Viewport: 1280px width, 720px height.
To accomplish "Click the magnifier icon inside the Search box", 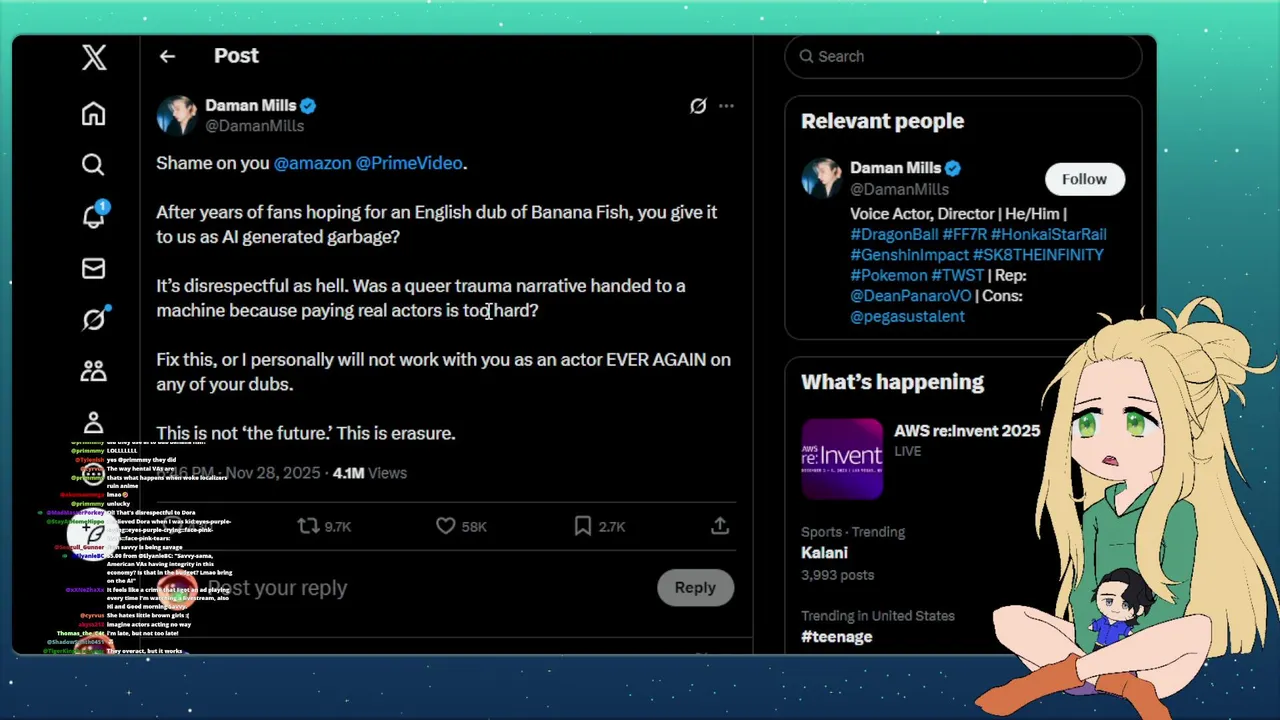I will [x=805, y=57].
